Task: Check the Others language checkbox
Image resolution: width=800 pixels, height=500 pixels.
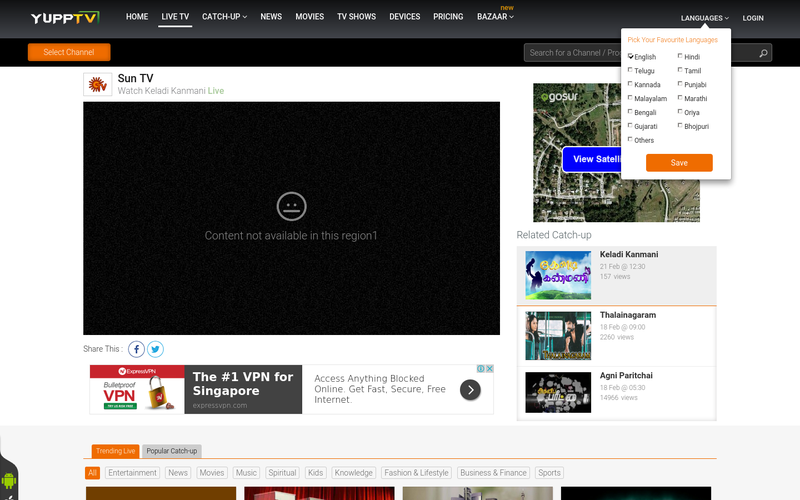Action: point(630,139)
